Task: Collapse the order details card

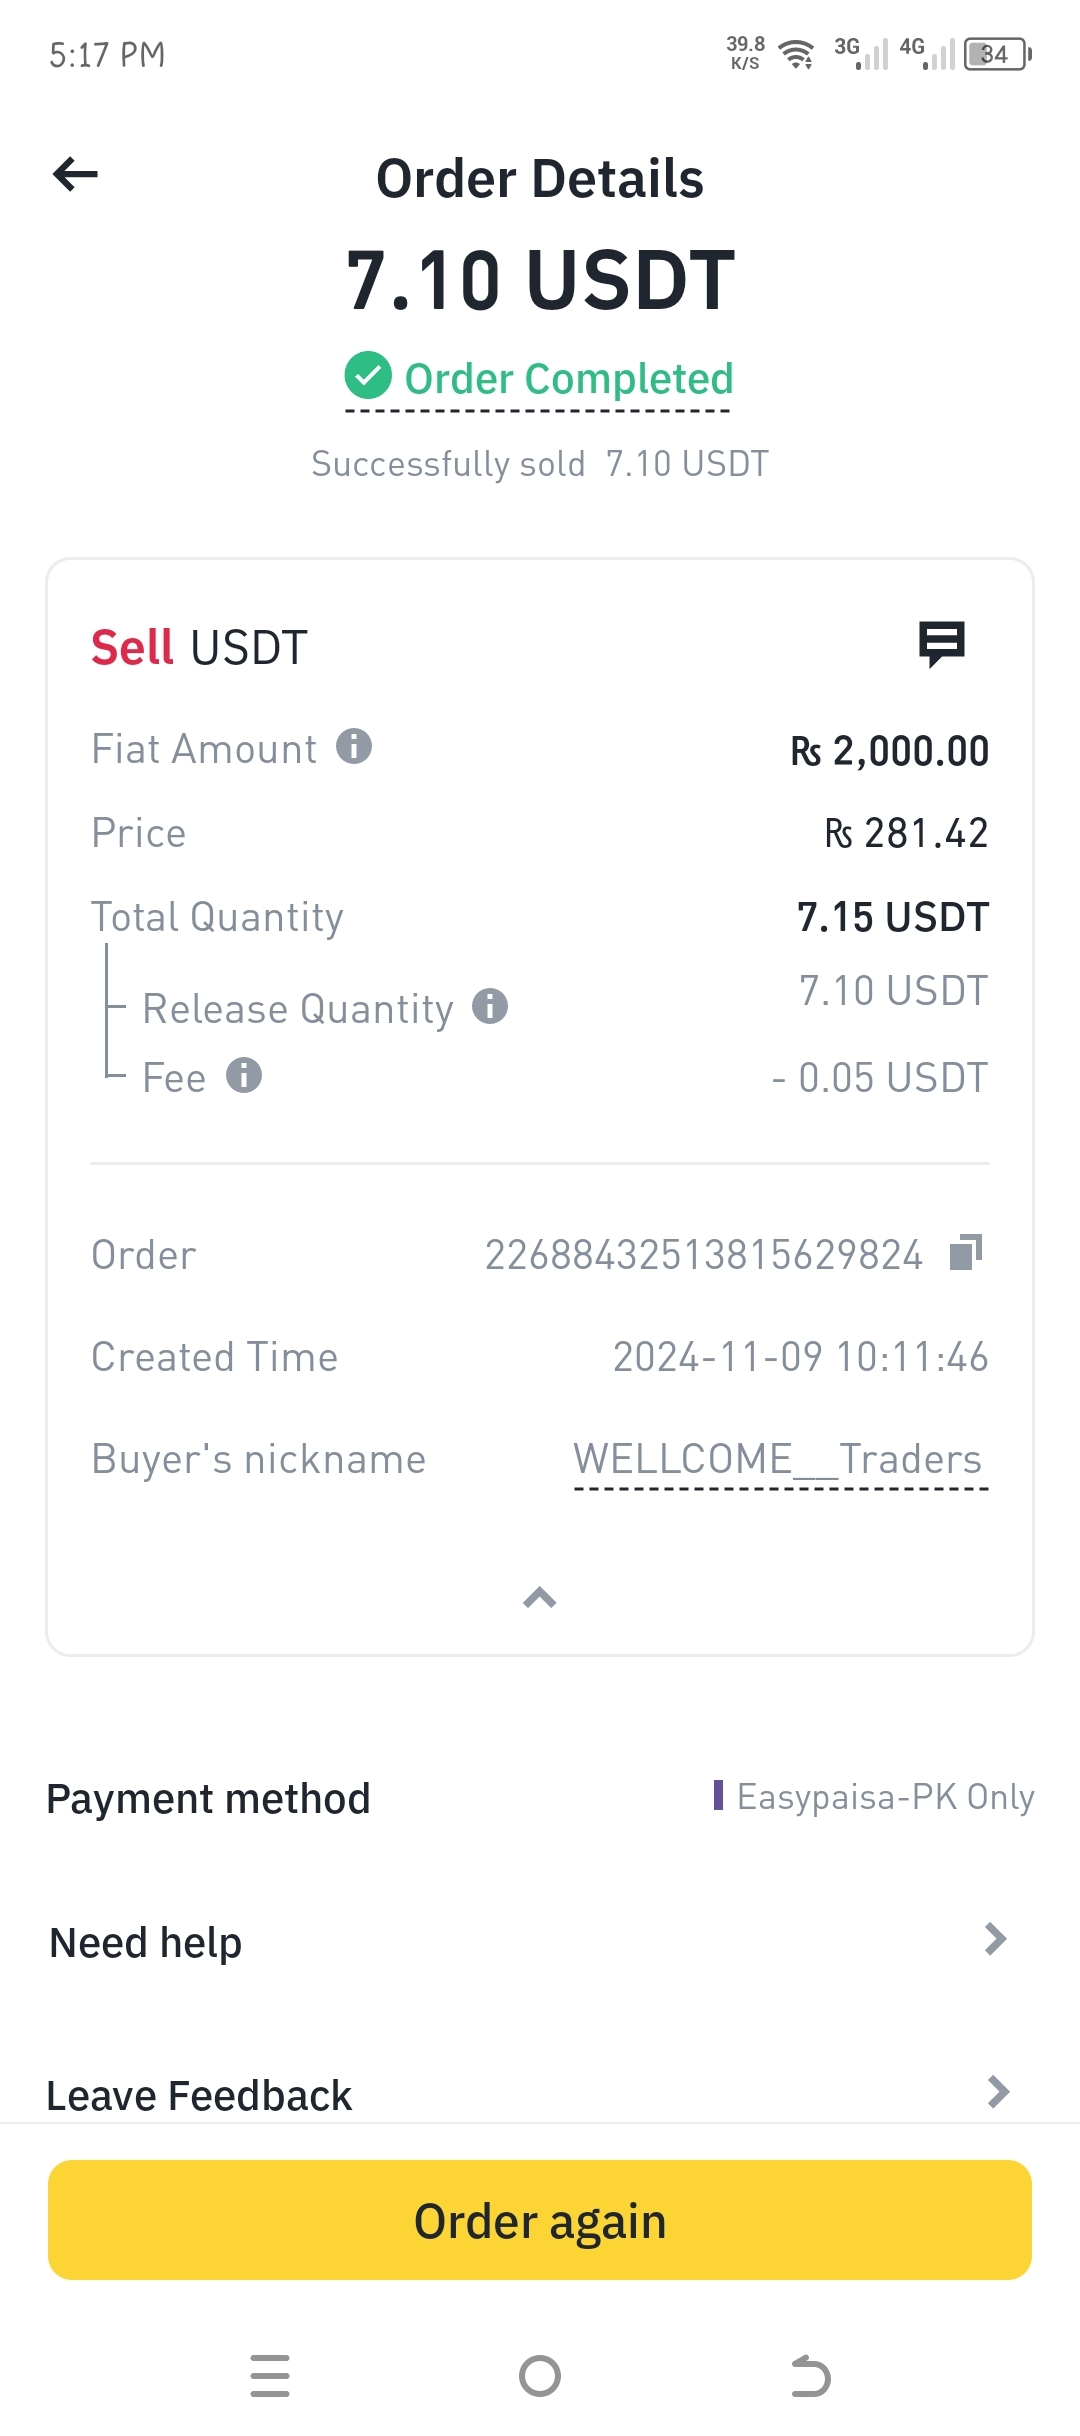Action: [540, 1597]
